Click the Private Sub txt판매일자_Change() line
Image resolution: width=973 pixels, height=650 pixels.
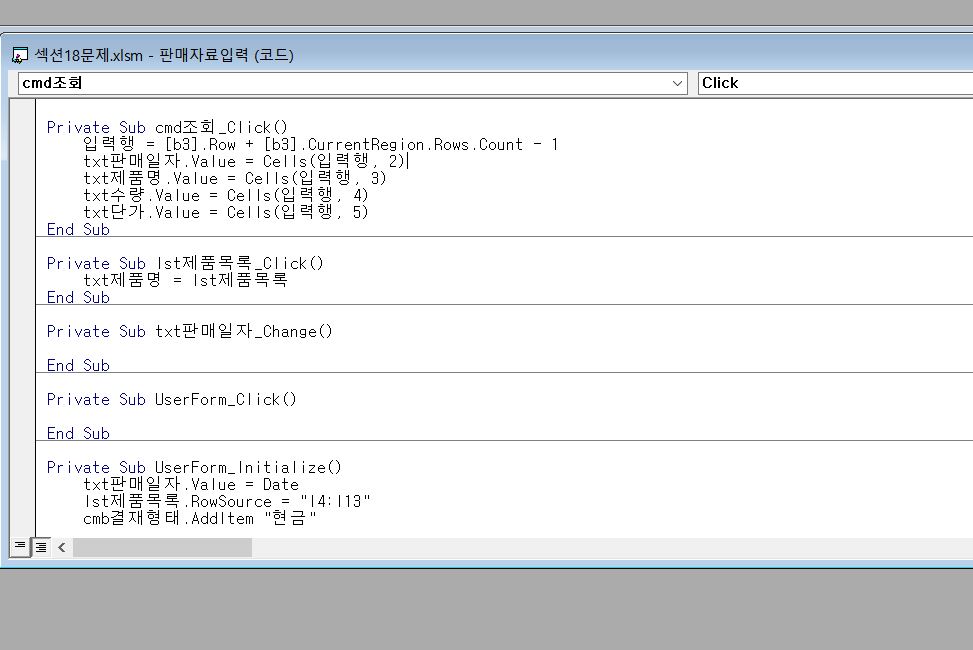pyautogui.click(x=189, y=332)
